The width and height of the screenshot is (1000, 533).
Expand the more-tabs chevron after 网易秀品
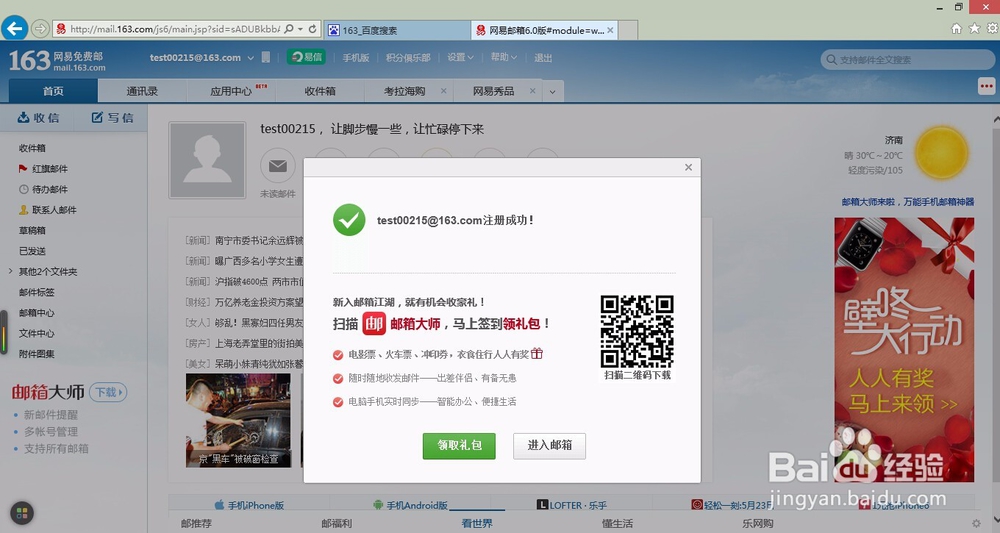coord(552,92)
